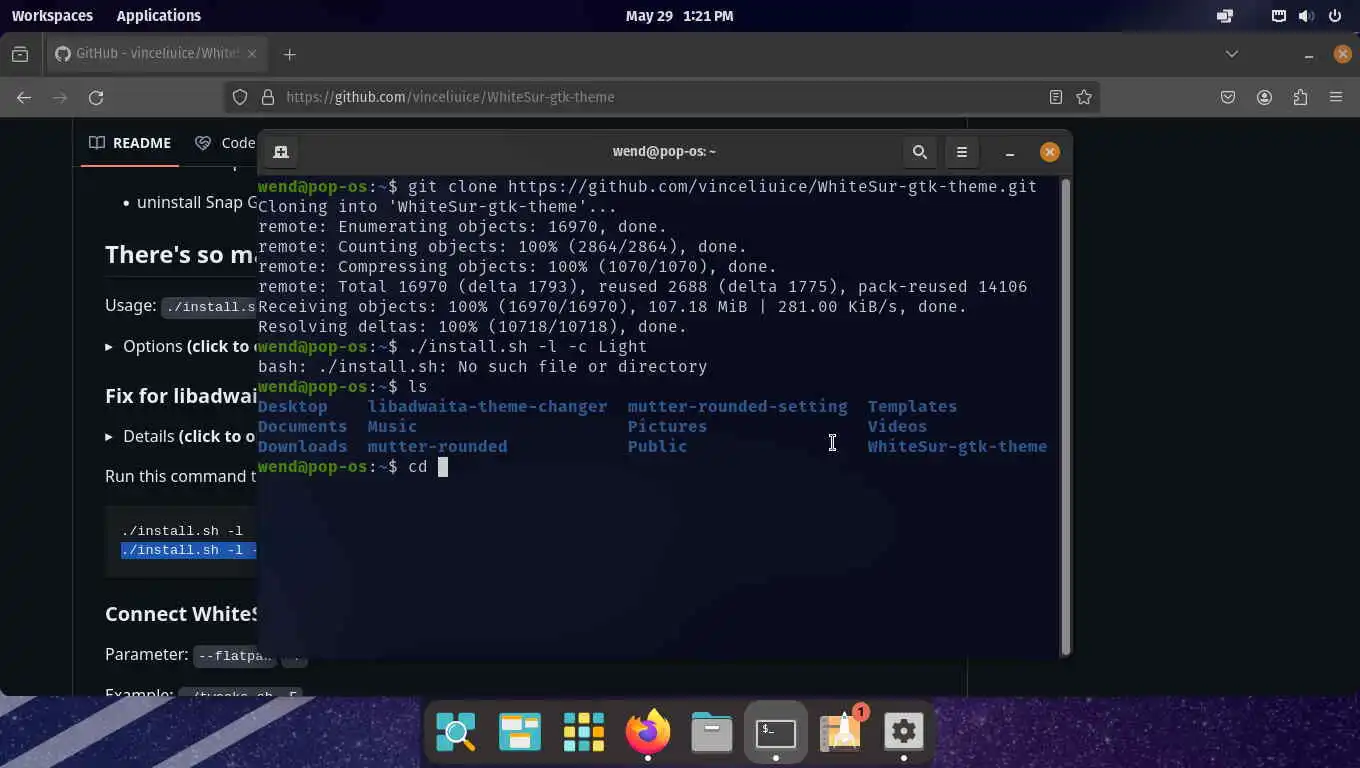This screenshot has height=768, width=1360.
Task: Click the Pictures directory name
Action: pos(667,426)
